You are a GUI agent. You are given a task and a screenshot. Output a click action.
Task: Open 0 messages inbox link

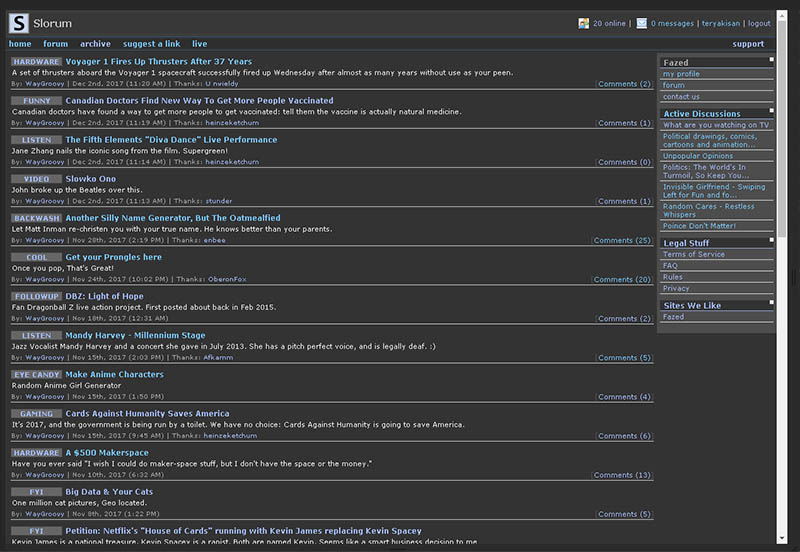[x=672, y=23]
